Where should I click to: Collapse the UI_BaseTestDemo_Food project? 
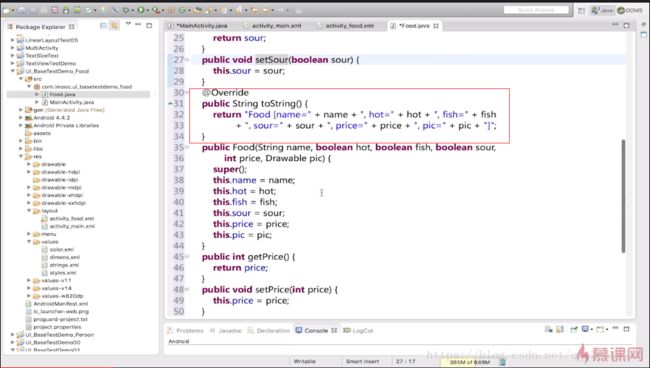click(x=12, y=71)
